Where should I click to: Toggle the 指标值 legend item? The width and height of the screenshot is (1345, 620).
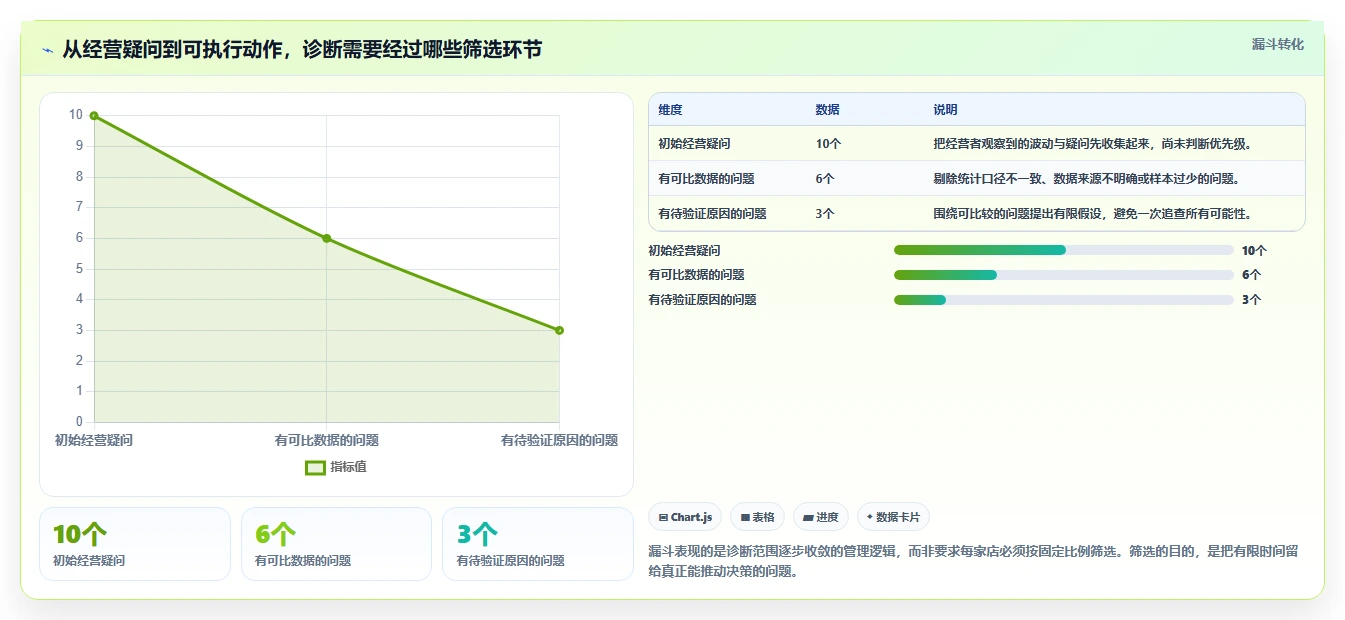tap(336, 467)
